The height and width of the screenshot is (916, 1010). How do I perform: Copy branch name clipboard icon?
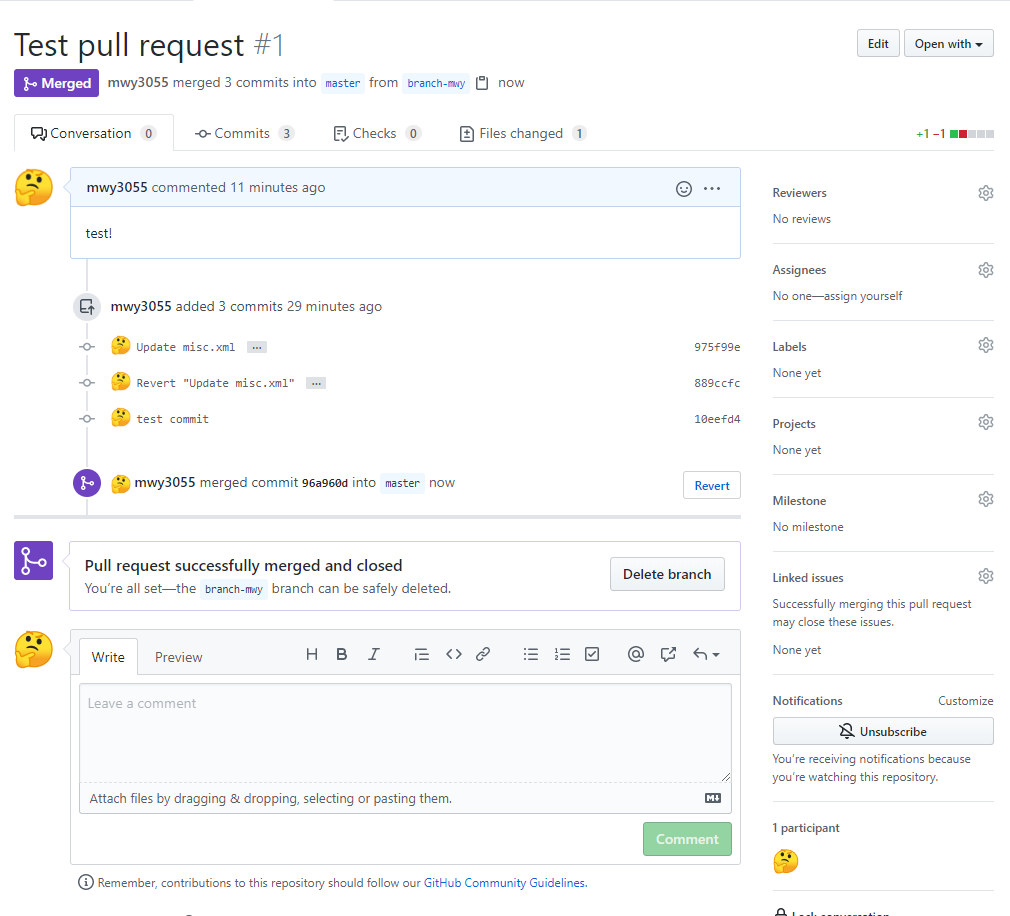482,83
